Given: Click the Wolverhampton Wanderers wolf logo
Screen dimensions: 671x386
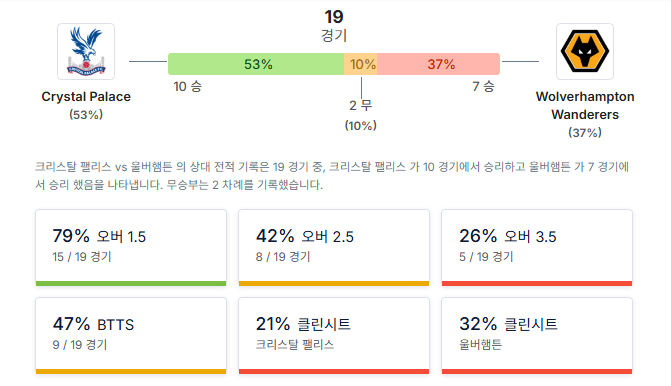Looking at the screenshot, I should 585,51.
